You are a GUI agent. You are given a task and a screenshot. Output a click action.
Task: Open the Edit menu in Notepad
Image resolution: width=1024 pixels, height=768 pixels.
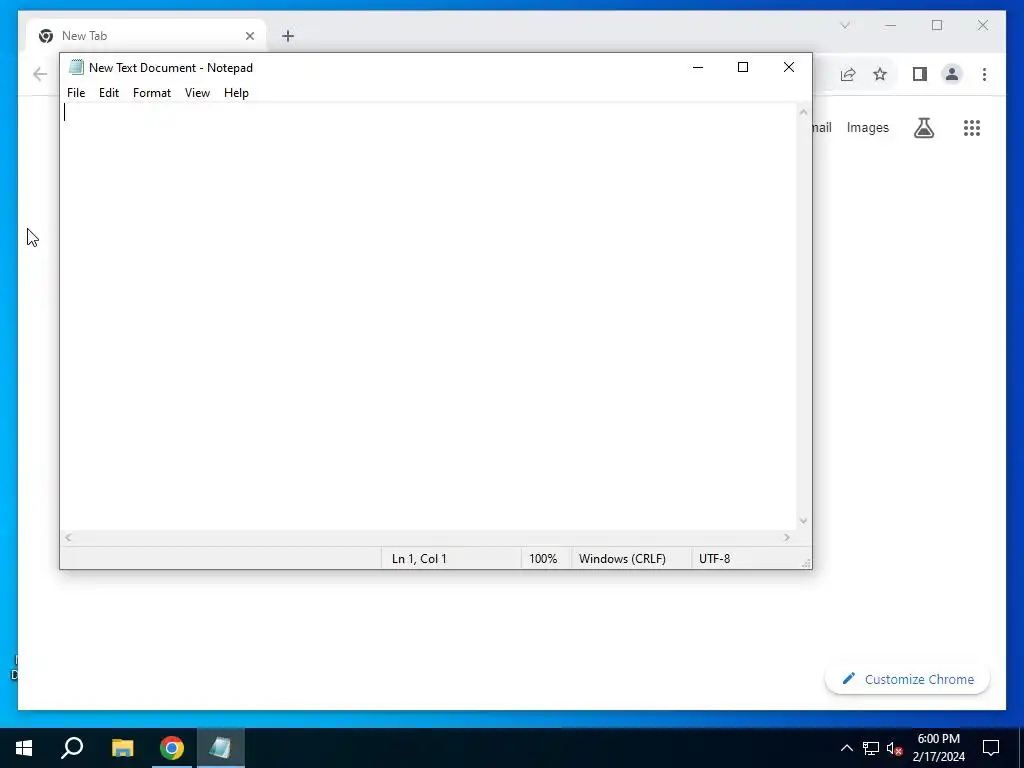(108, 93)
